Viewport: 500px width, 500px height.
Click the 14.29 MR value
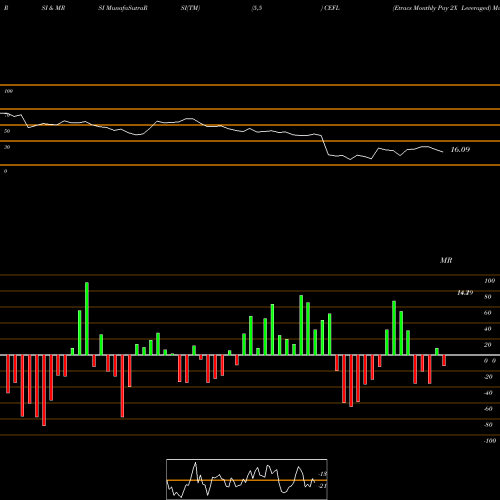(x=465, y=293)
